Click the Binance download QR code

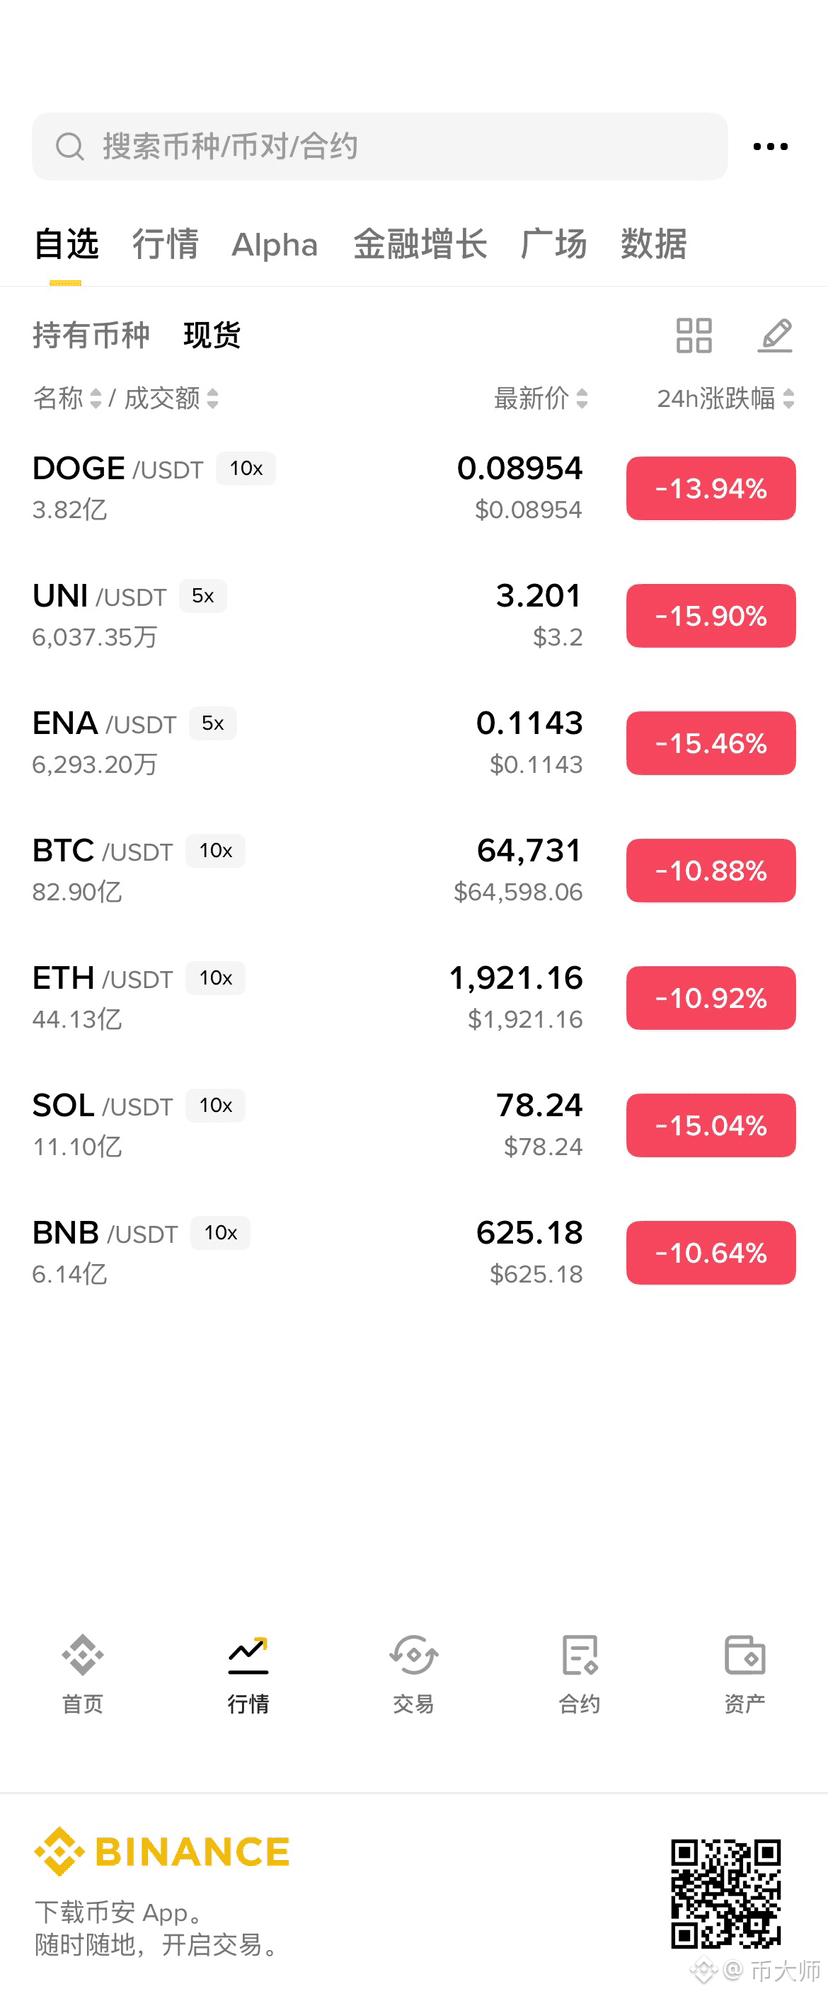[x=726, y=1894]
